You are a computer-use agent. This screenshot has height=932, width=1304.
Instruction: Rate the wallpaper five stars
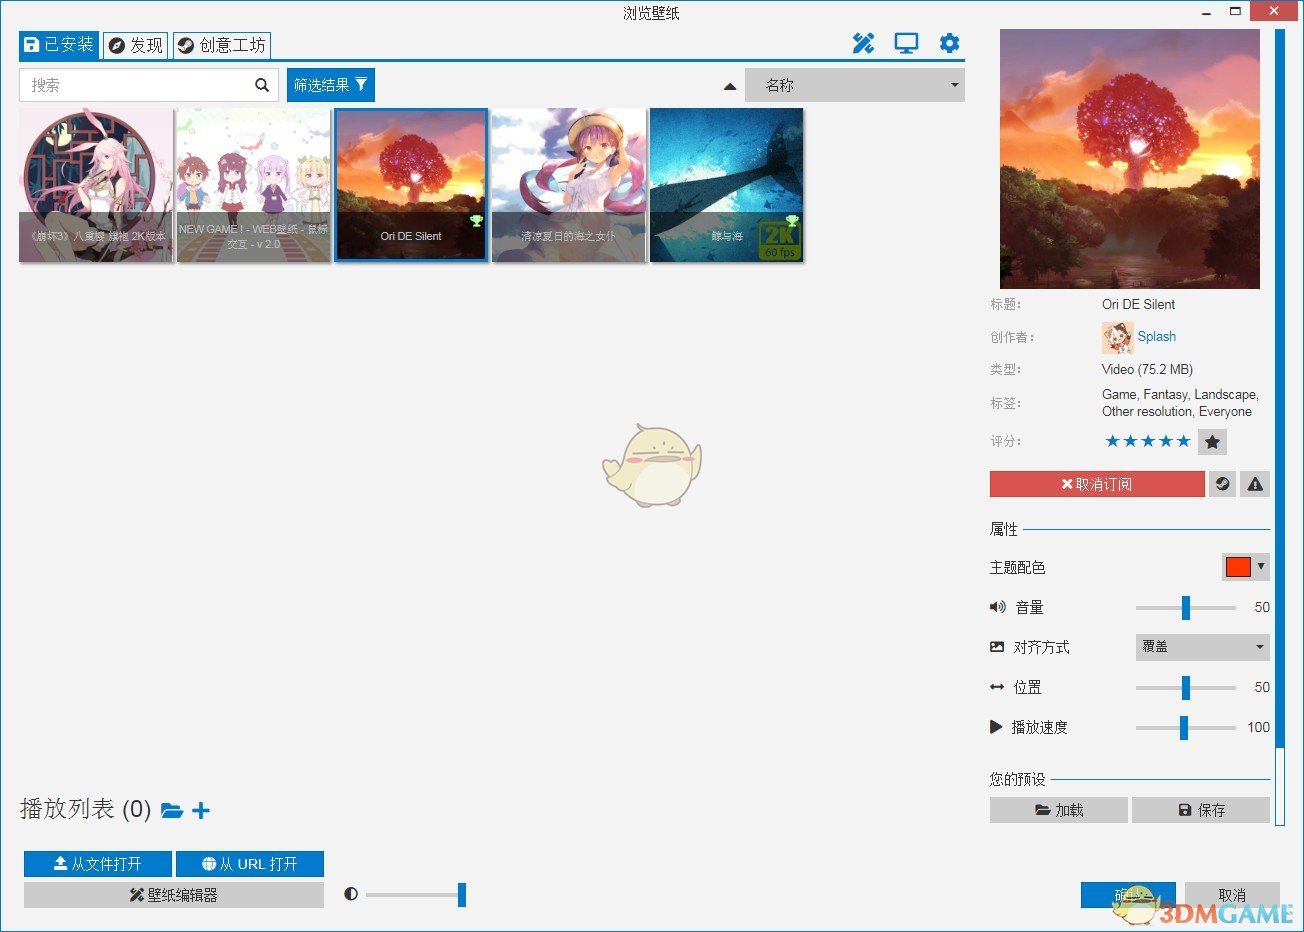tap(1184, 441)
